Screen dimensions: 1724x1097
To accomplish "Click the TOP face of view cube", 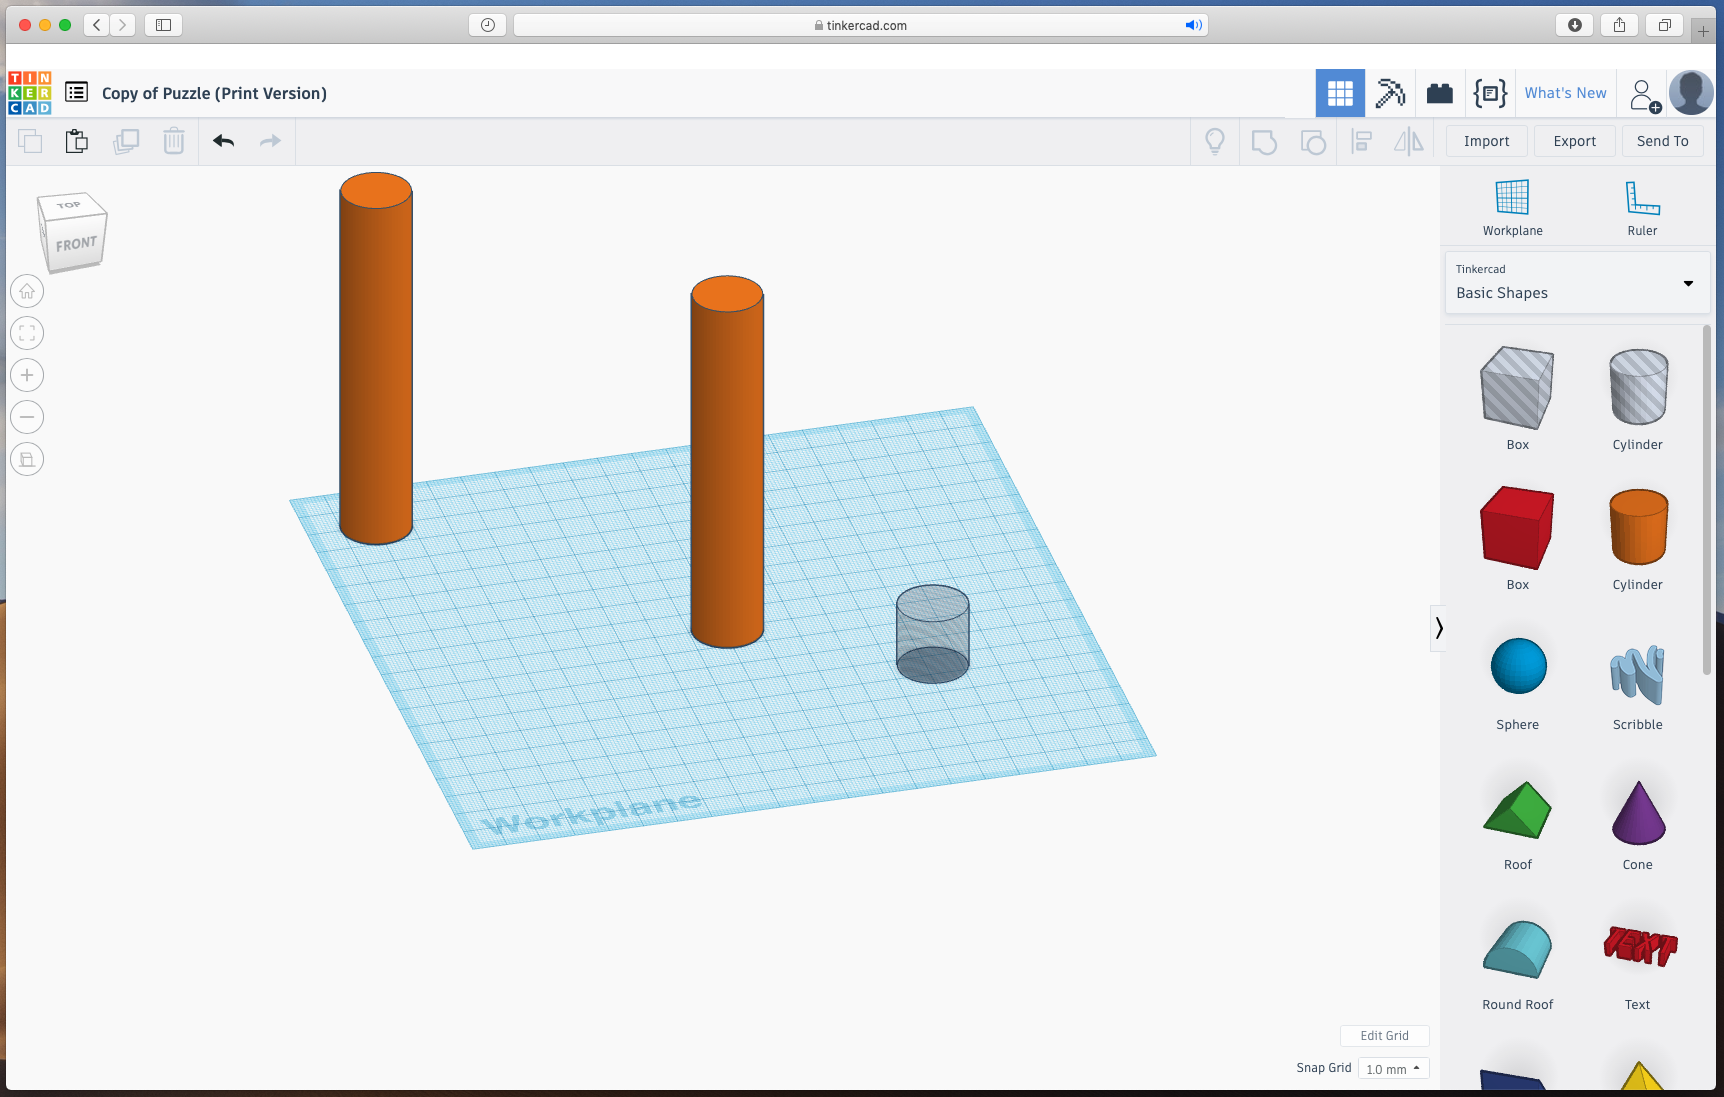I will (68, 205).
